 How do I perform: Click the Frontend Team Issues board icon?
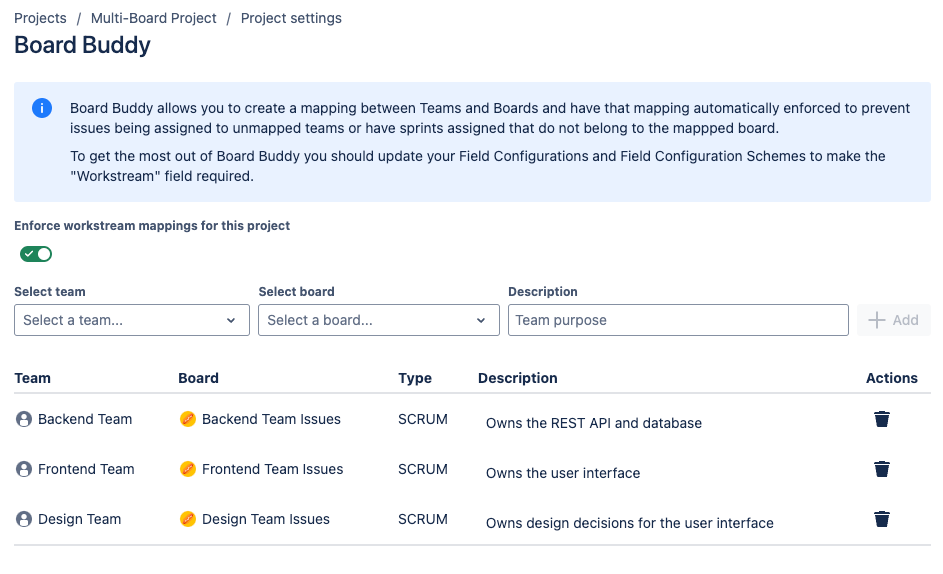pyautogui.click(x=187, y=470)
